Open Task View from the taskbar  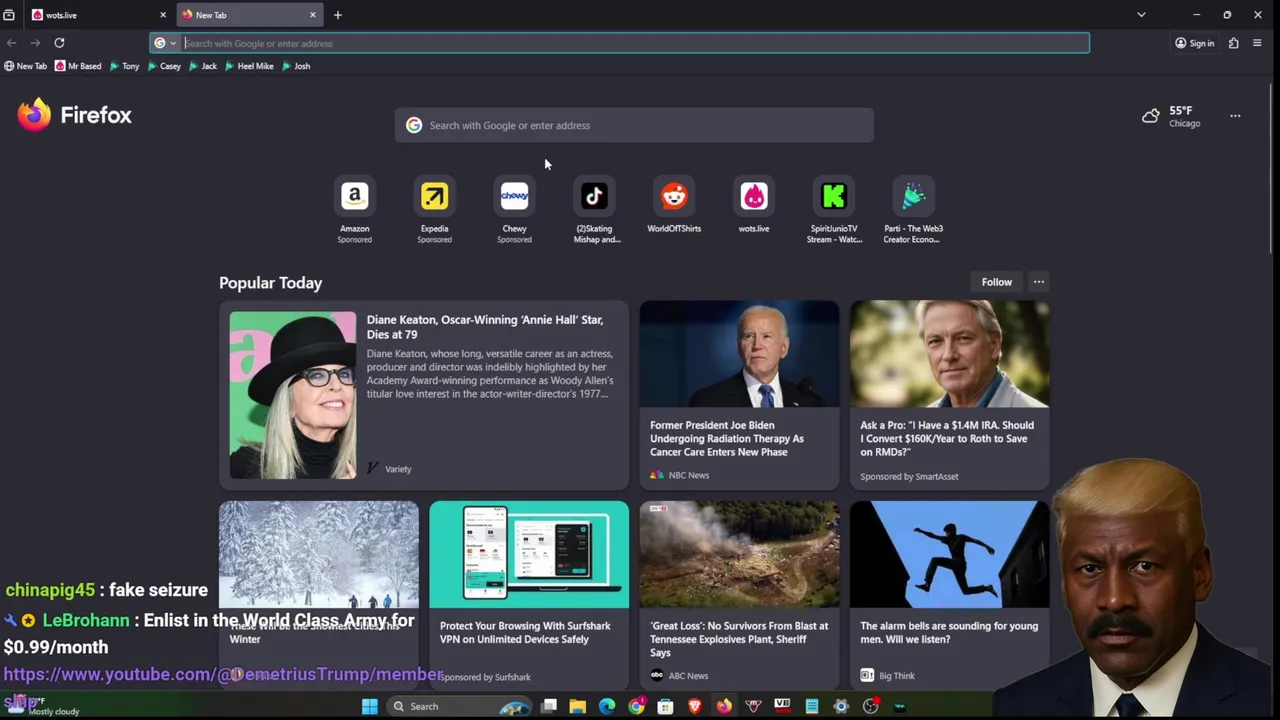click(549, 706)
